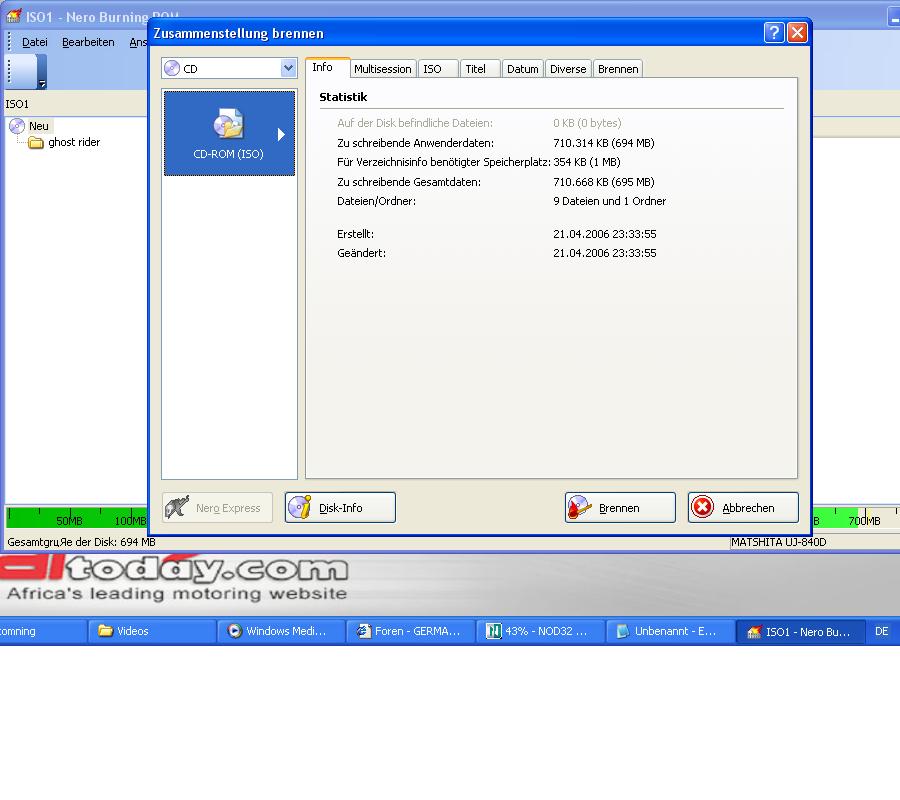Open the Videos taskbar button
Screen dimensions: 900x800
pos(152,631)
